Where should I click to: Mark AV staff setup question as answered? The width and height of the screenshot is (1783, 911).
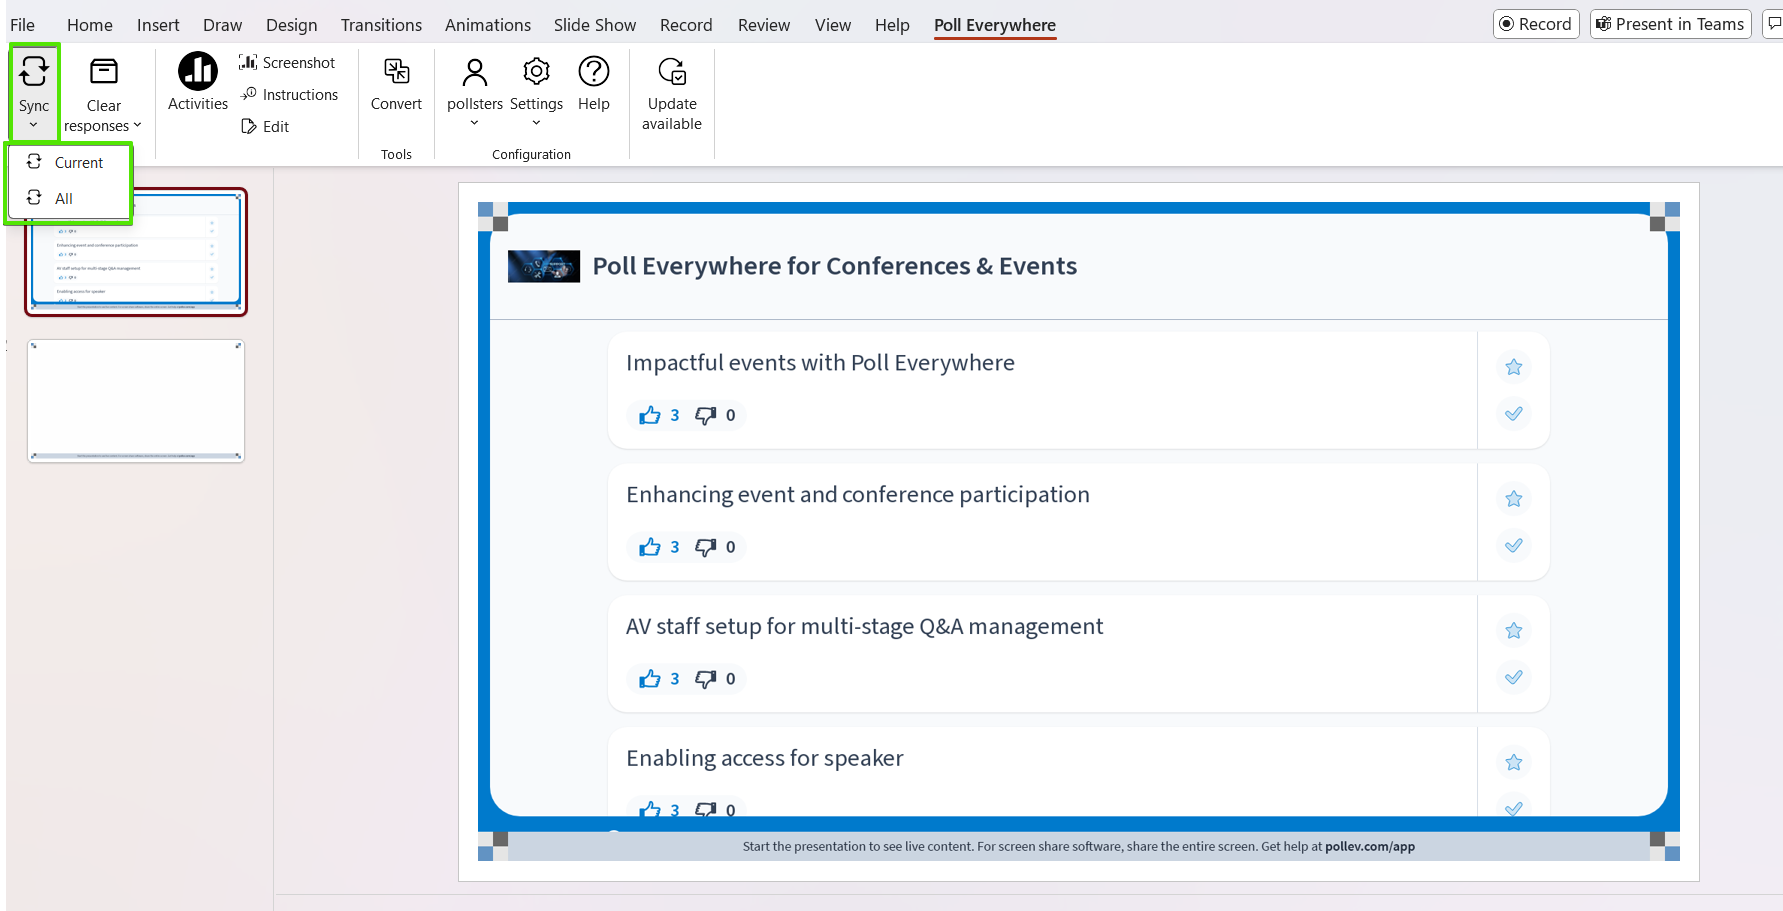click(1514, 677)
